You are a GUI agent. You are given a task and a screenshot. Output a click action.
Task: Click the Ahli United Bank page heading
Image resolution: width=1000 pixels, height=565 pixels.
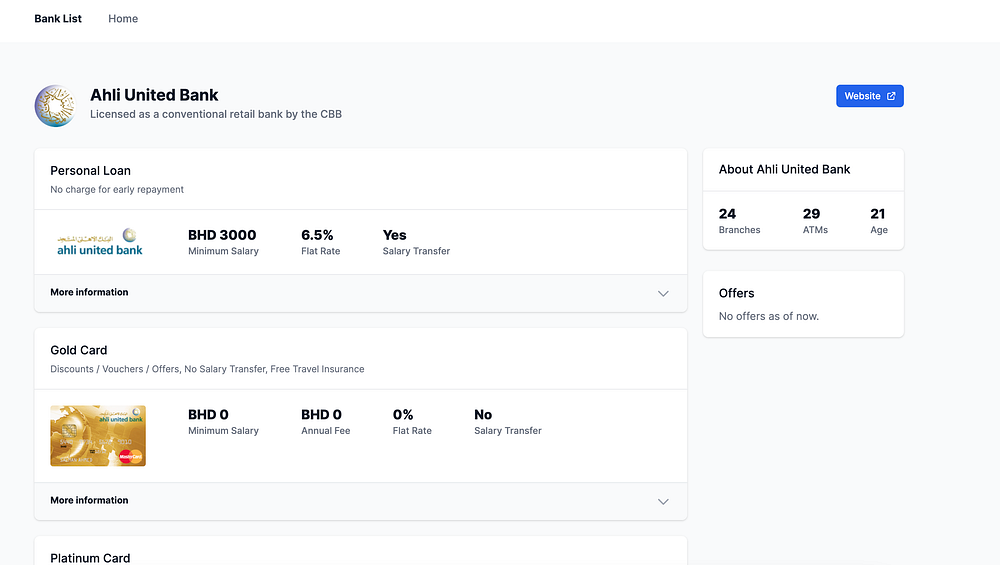(x=154, y=95)
